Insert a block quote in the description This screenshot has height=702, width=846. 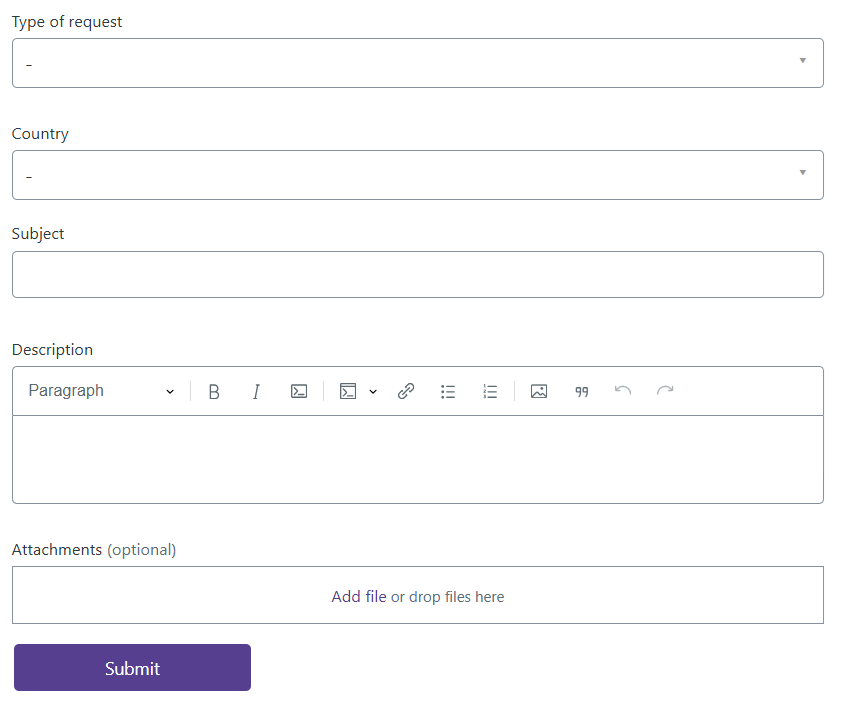(x=581, y=391)
